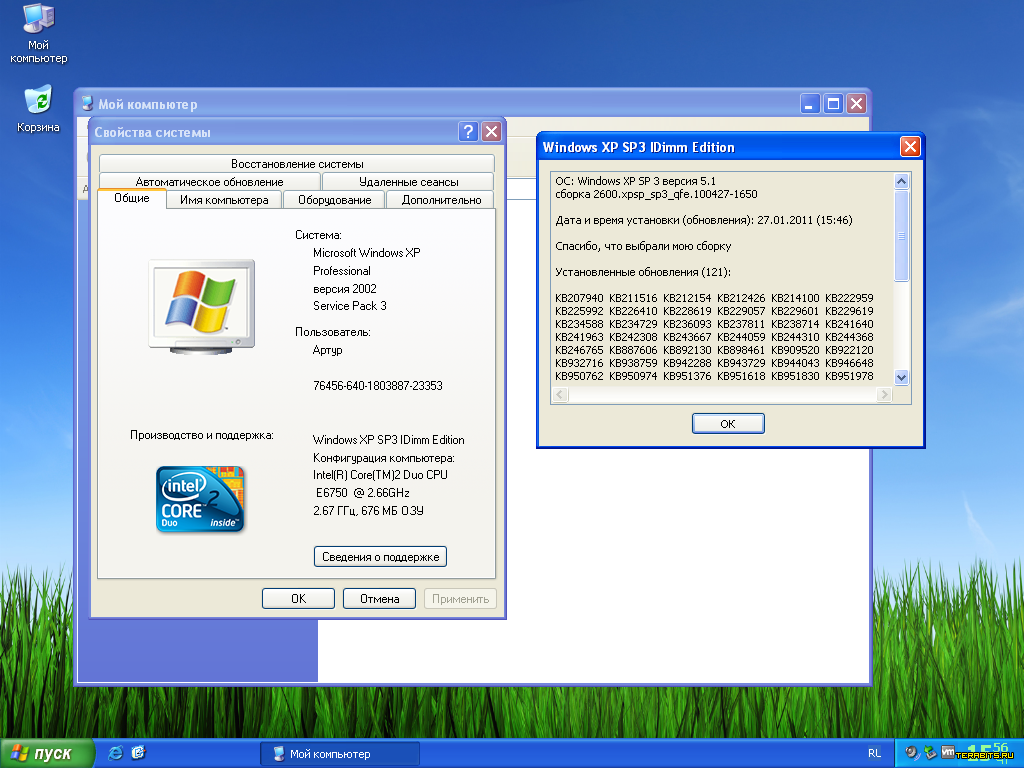Viewport: 1024px width, 768px height.
Task: Click the vertical scrollbar thumb in the updates list
Action: coord(901,236)
